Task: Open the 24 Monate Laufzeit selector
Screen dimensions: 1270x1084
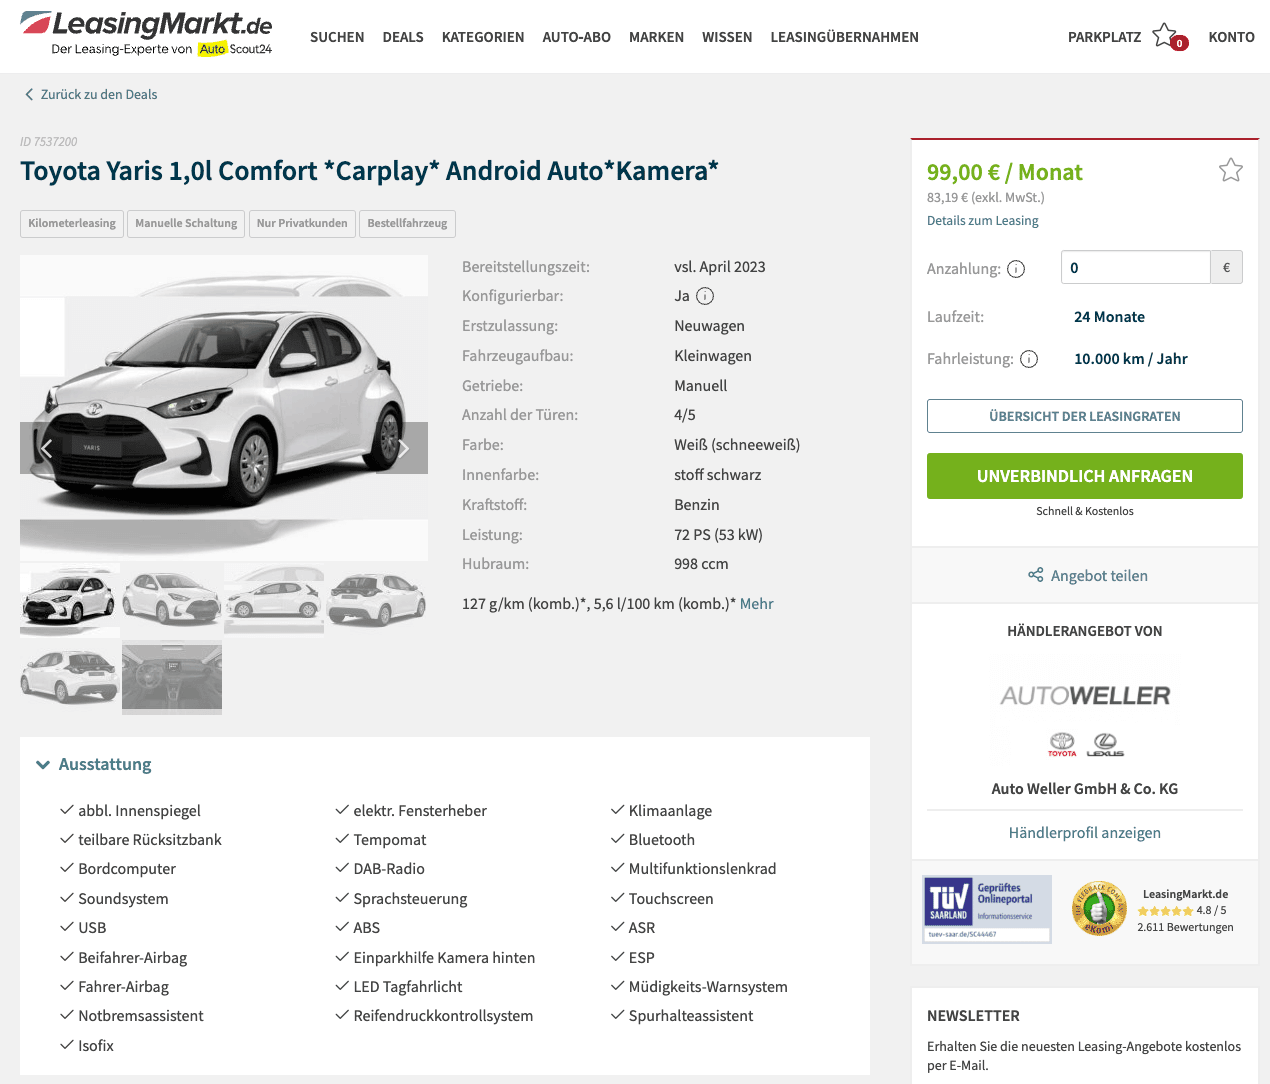Action: coord(1109,317)
